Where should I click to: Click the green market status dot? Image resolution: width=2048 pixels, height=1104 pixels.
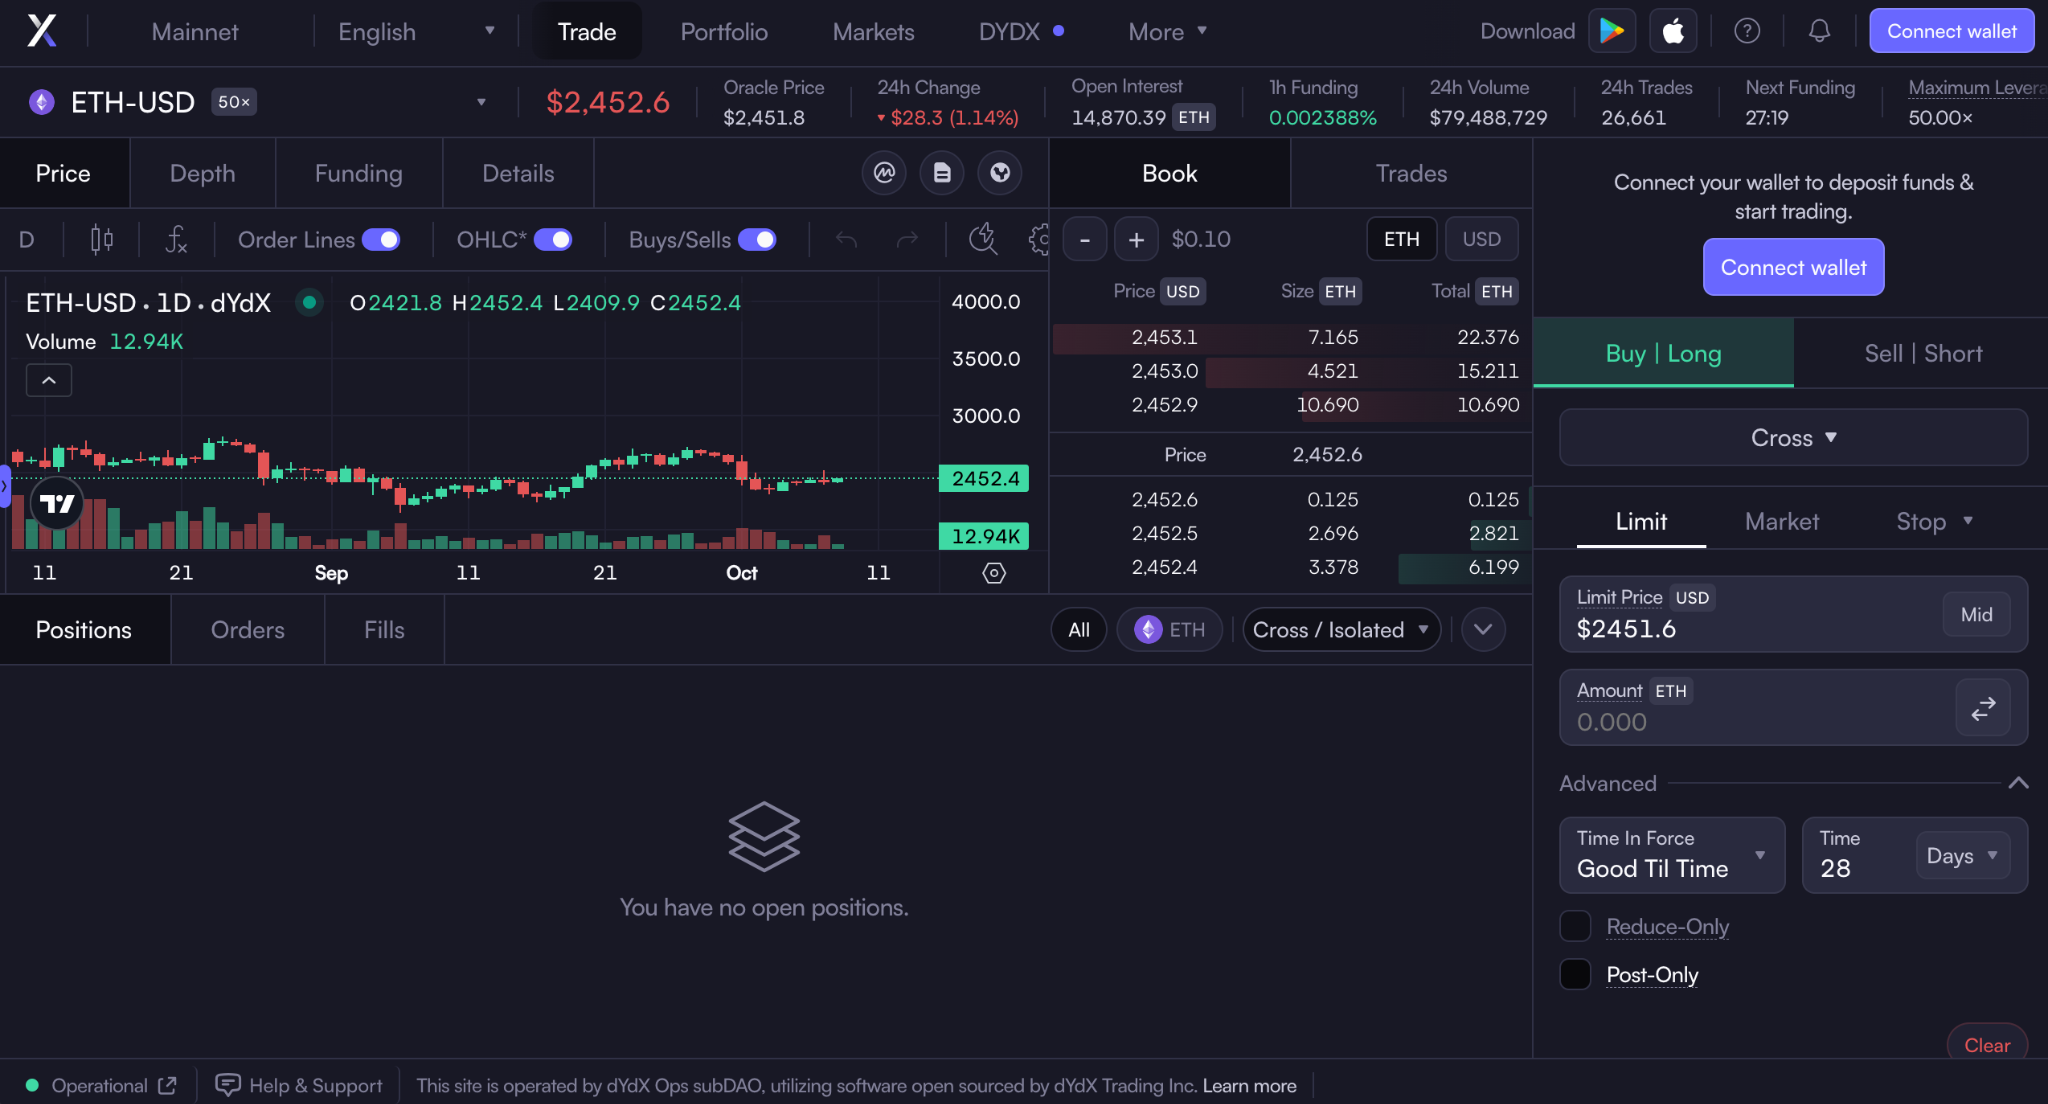[310, 302]
